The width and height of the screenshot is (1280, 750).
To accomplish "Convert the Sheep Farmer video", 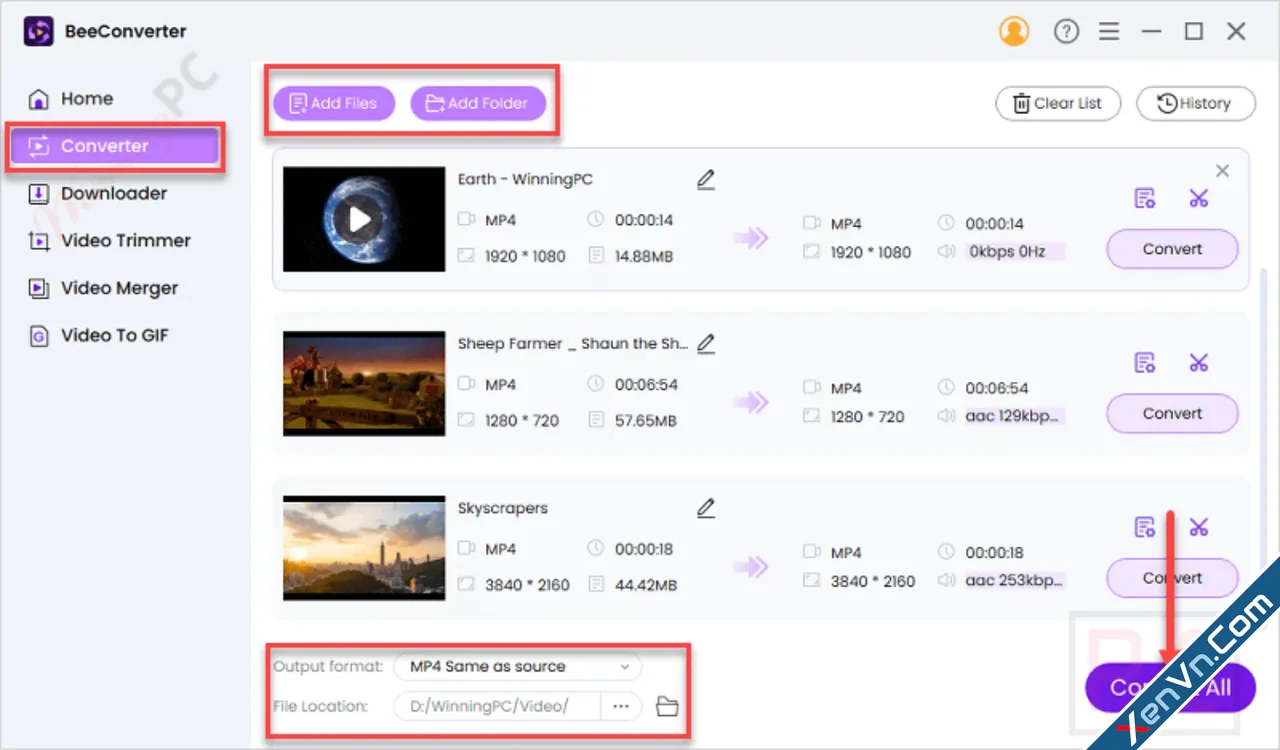I will pos(1172,413).
